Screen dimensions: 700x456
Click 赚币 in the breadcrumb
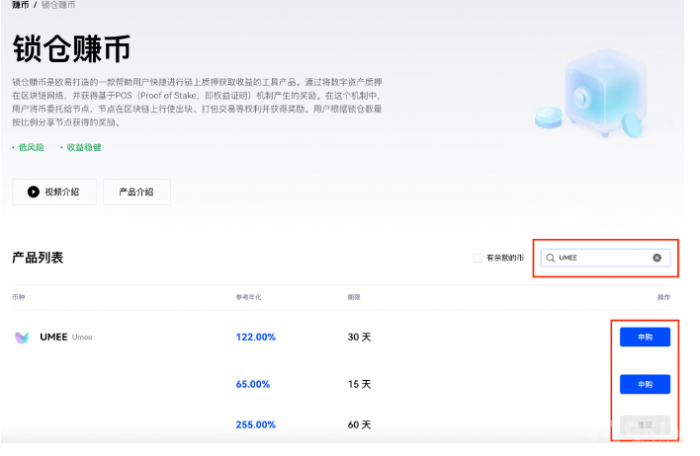click(20, 6)
